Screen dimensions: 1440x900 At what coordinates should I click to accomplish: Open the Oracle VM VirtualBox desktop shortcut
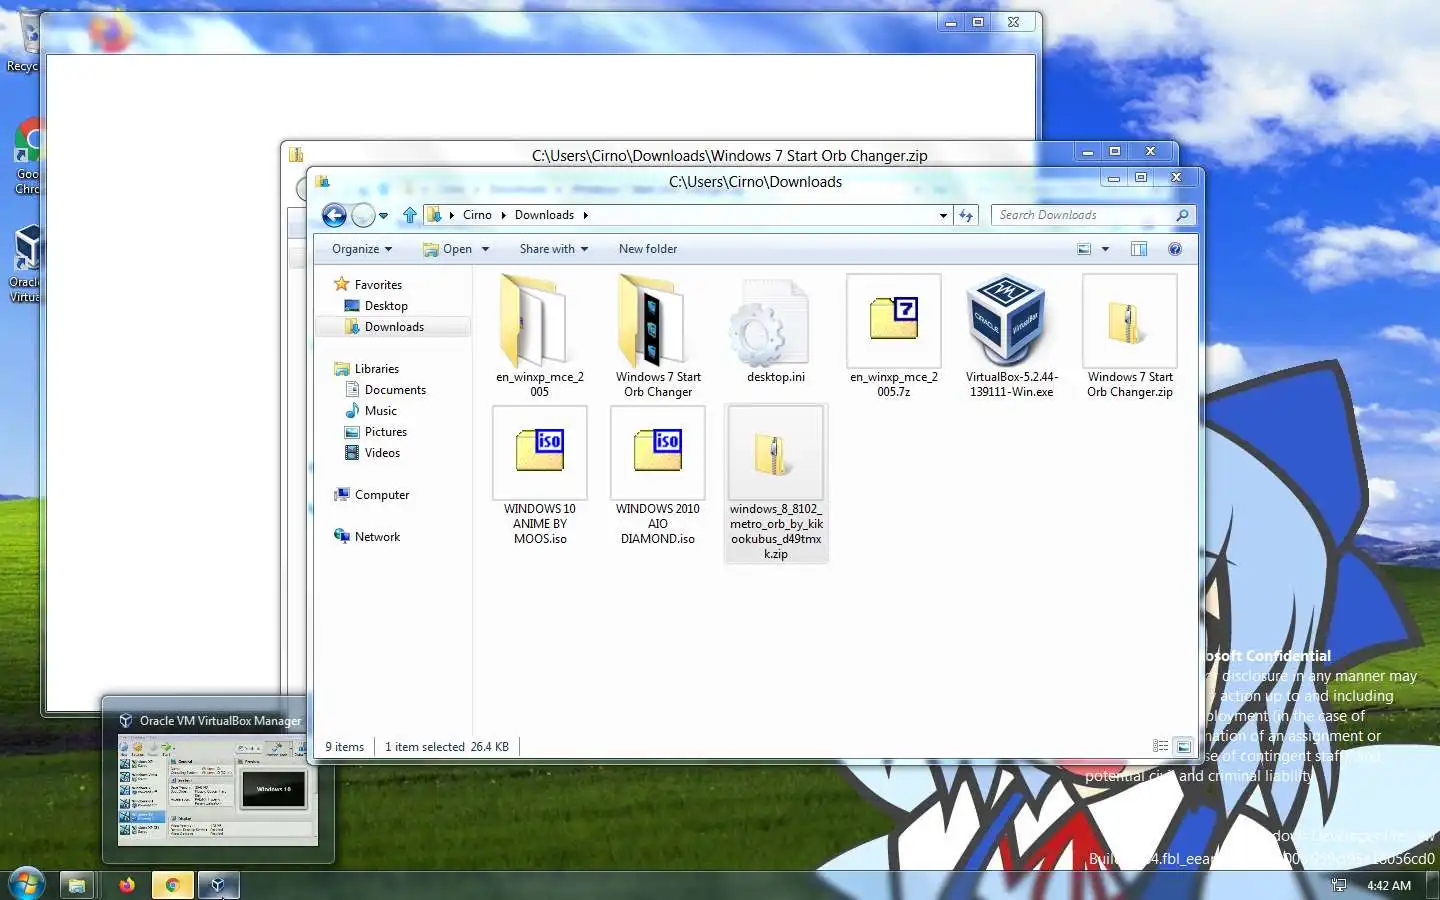(x=26, y=264)
